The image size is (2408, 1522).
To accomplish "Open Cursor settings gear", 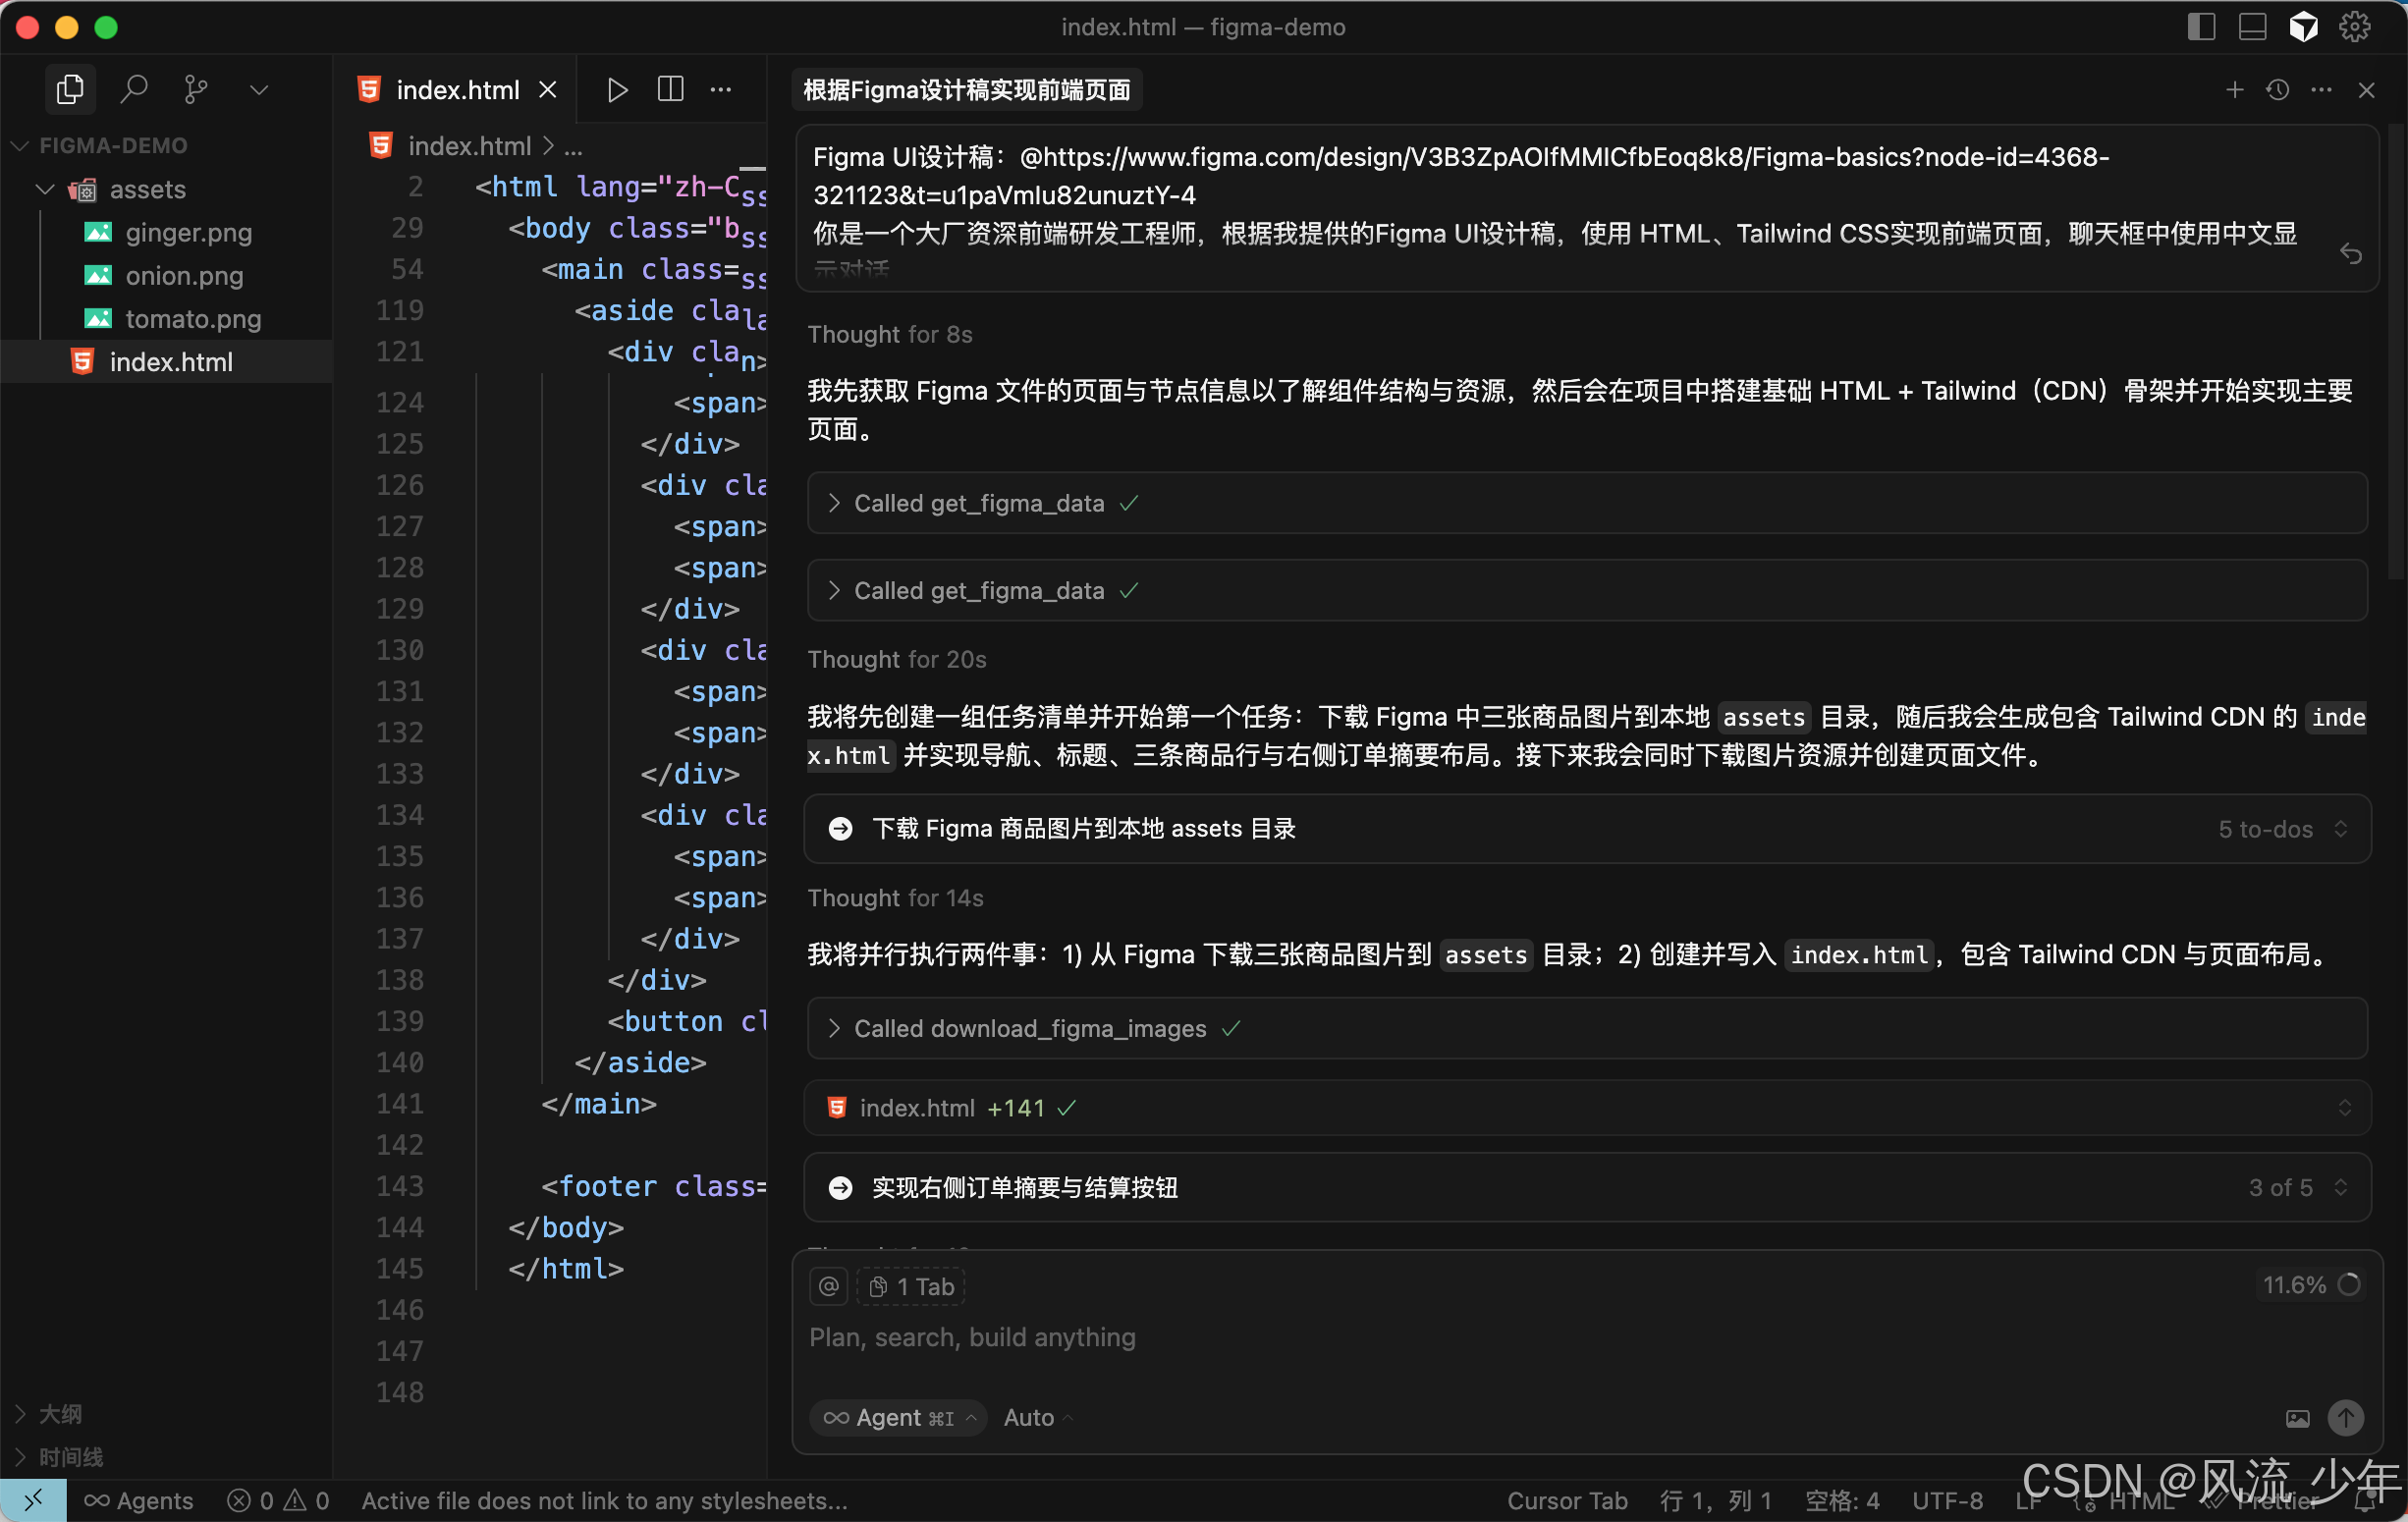I will (x=2355, y=27).
